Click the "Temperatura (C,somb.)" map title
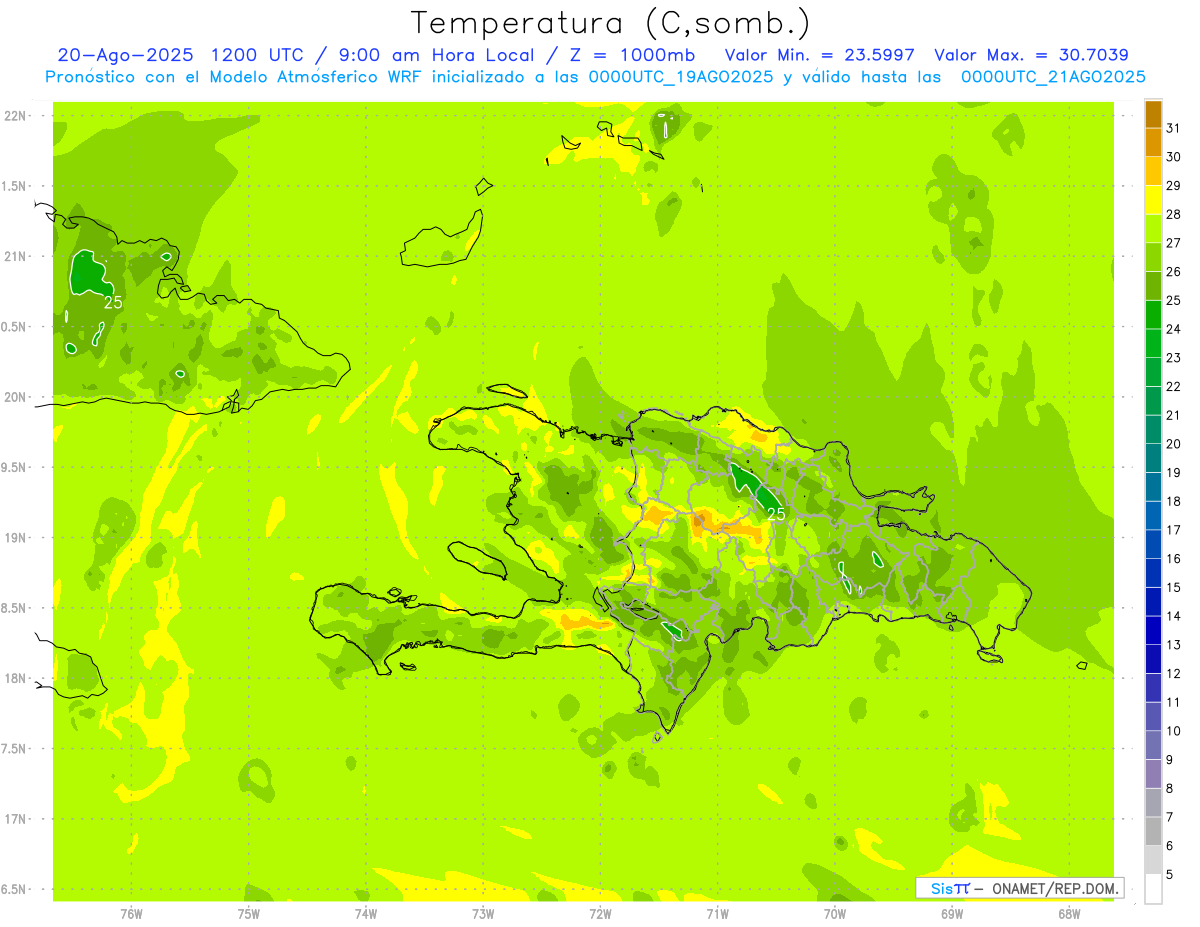The width and height of the screenshot is (1200, 927). click(x=610, y=24)
